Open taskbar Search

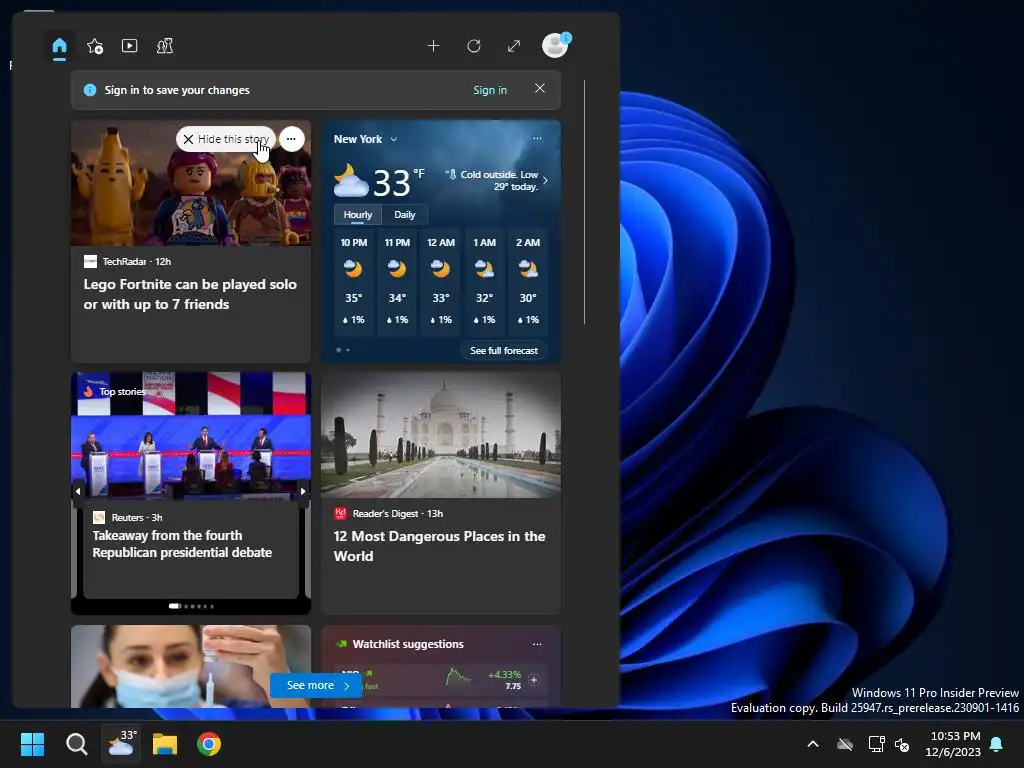point(76,744)
